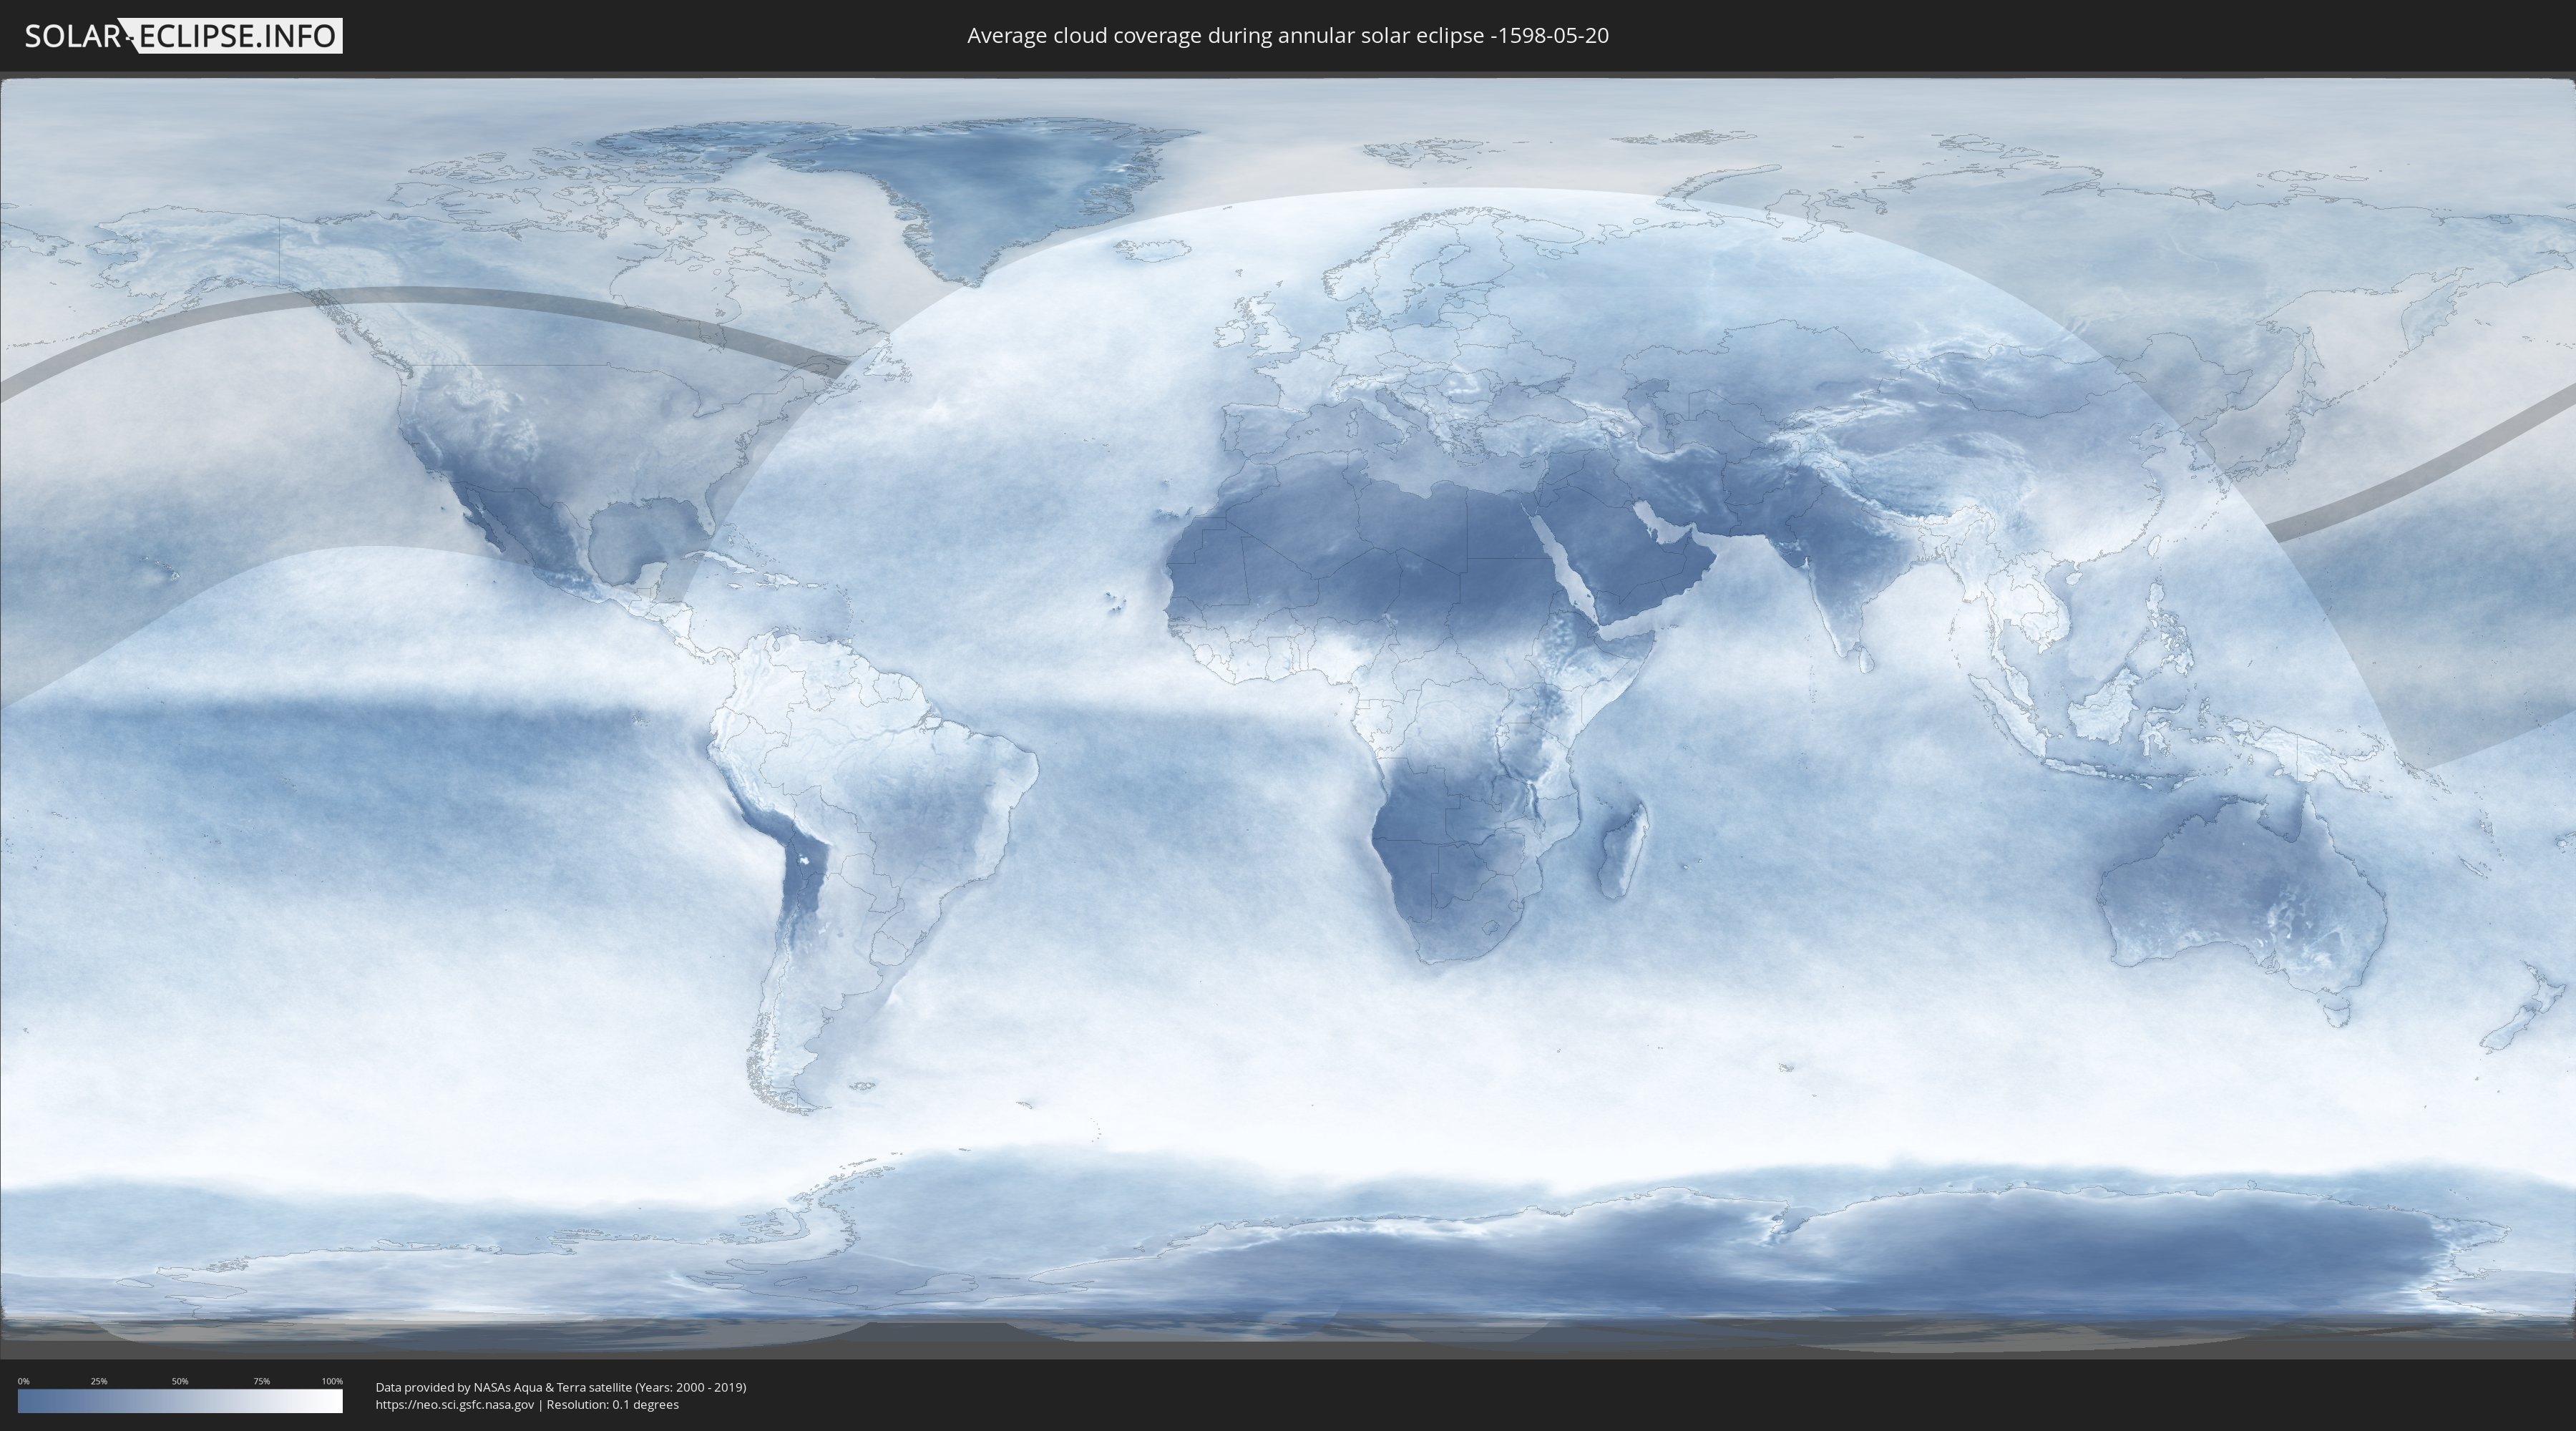
Task: Click the neo.sci.gsfc.nasa.gov URL text
Action: pyautogui.click(x=455, y=1405)
